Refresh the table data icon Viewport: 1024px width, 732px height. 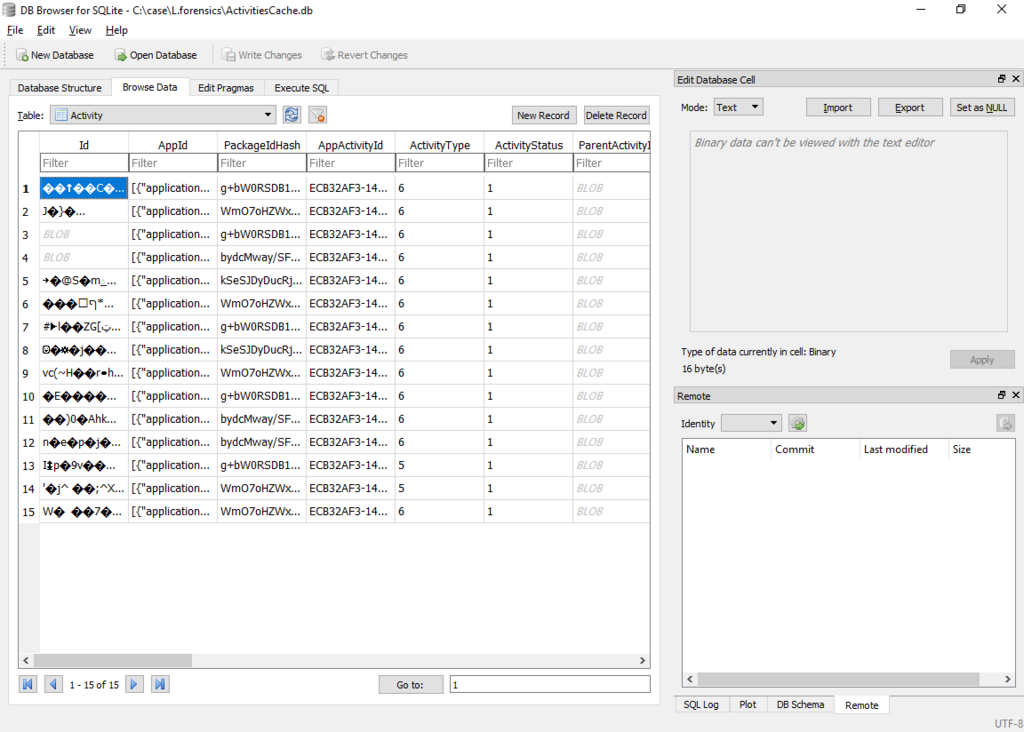[x=291, y=115]
